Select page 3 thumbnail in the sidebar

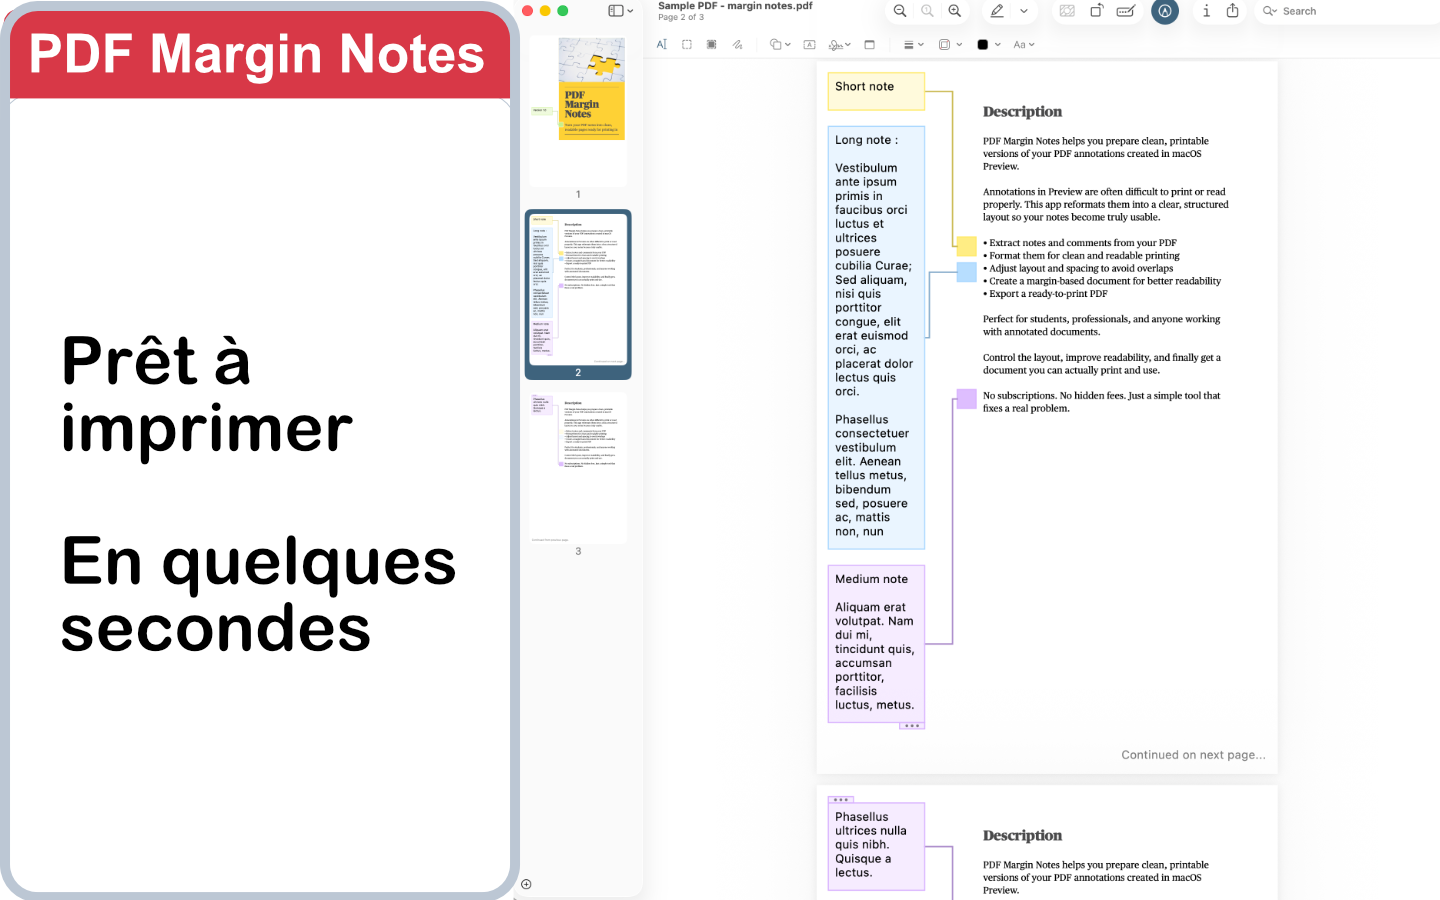coord(577,466)
